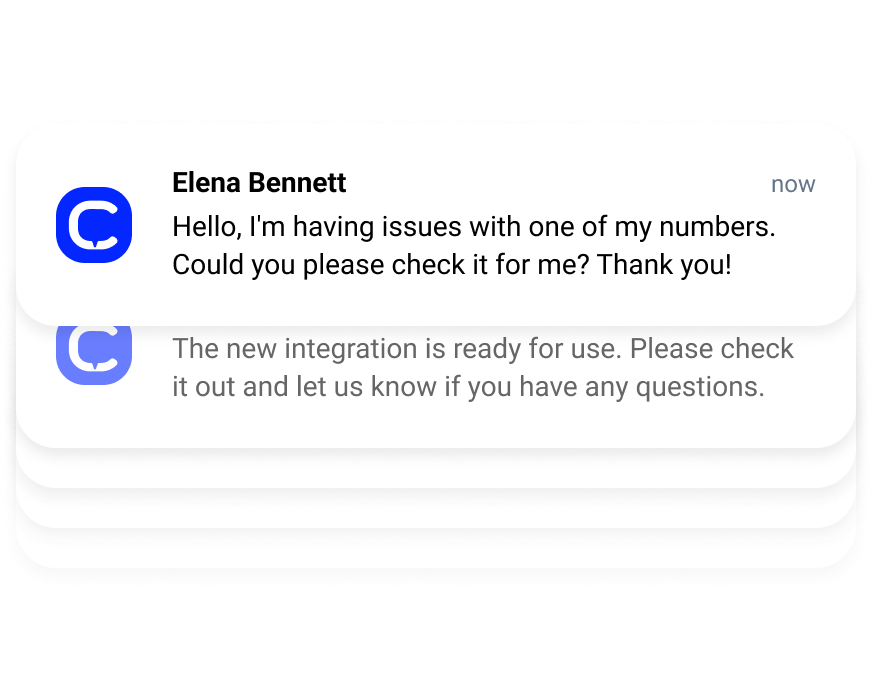The height and width of the screenshot is (690, 872).
Task: Click "one of my numbers" in the message
Action: (661, 227)
